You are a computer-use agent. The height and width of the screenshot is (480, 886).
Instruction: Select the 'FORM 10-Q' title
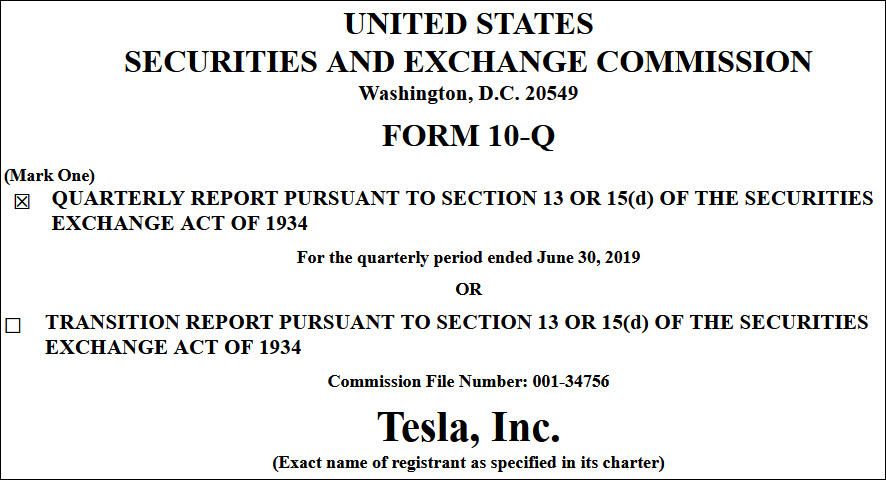click(468, 137)
